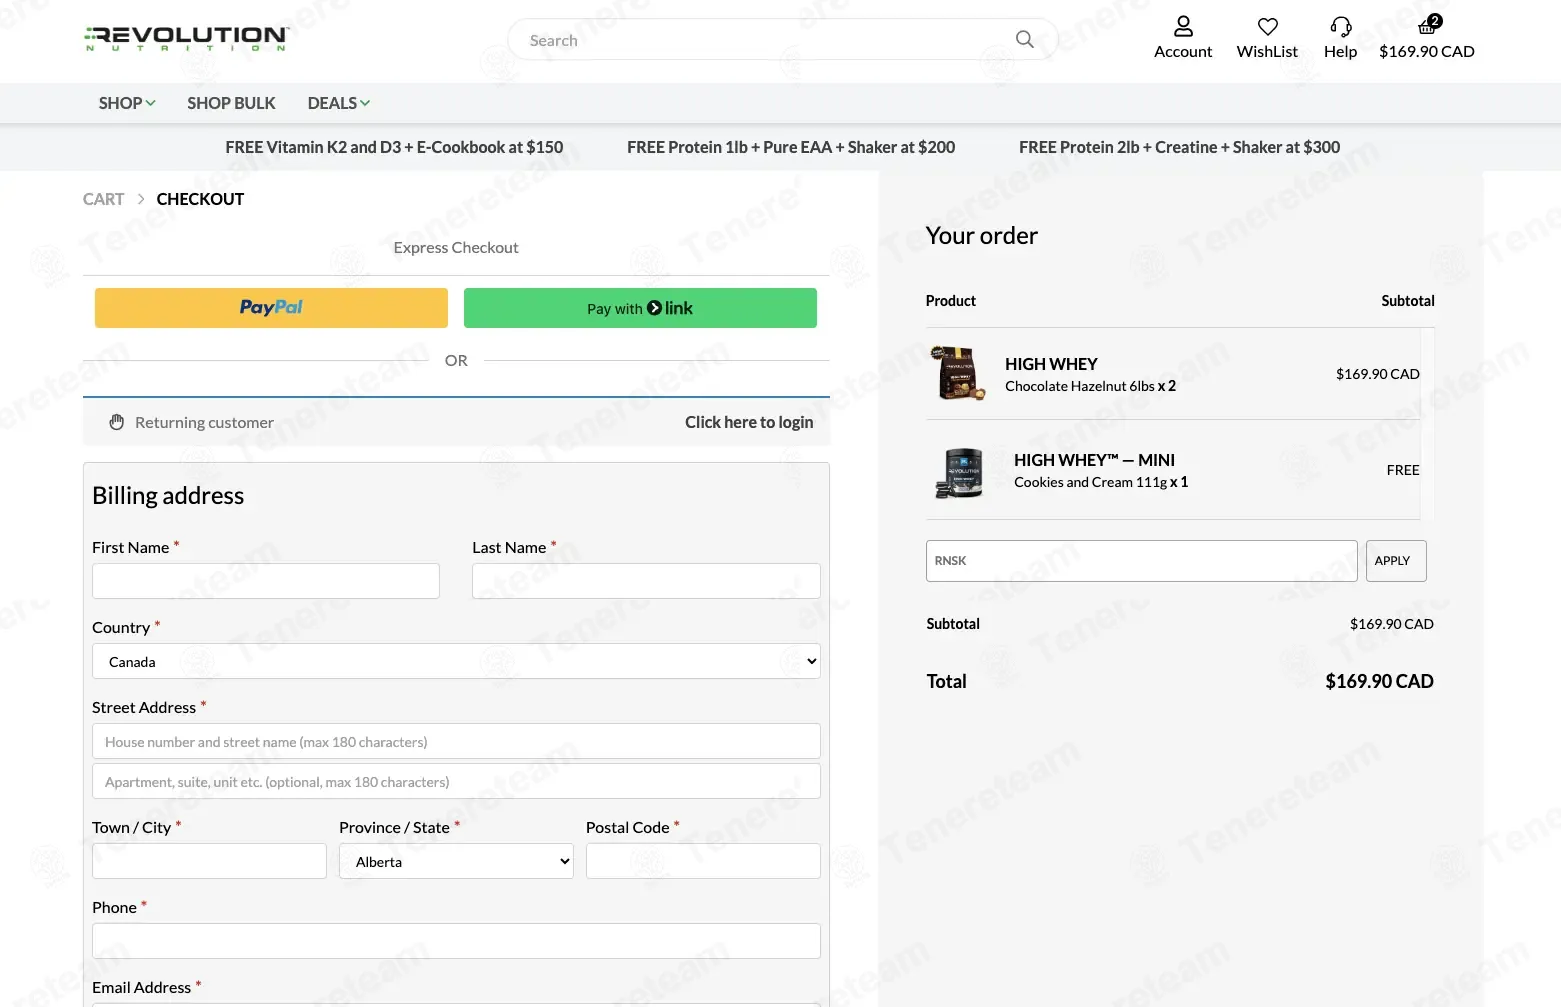This screenshot has width=1561, height=1007.
Task: Open the Account user icon
Action: coord(1183,26)
